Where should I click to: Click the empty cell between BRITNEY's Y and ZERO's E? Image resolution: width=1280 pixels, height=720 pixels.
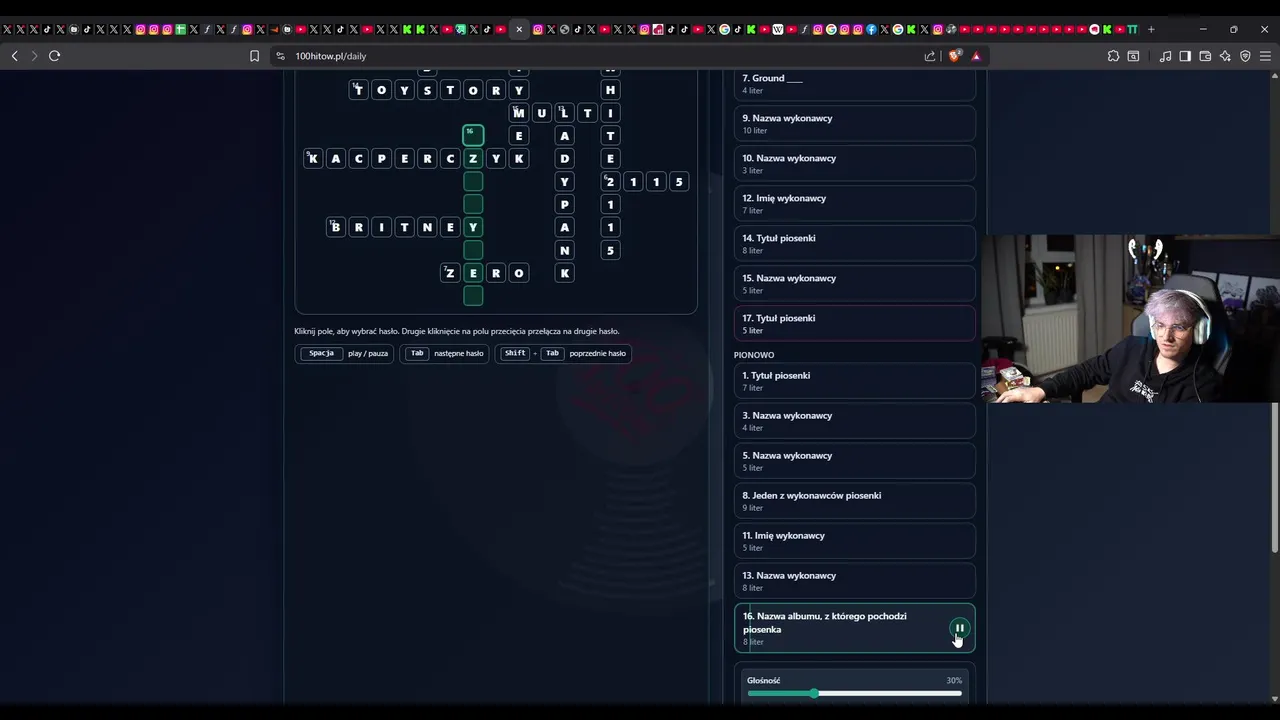(x=473, y=250)
